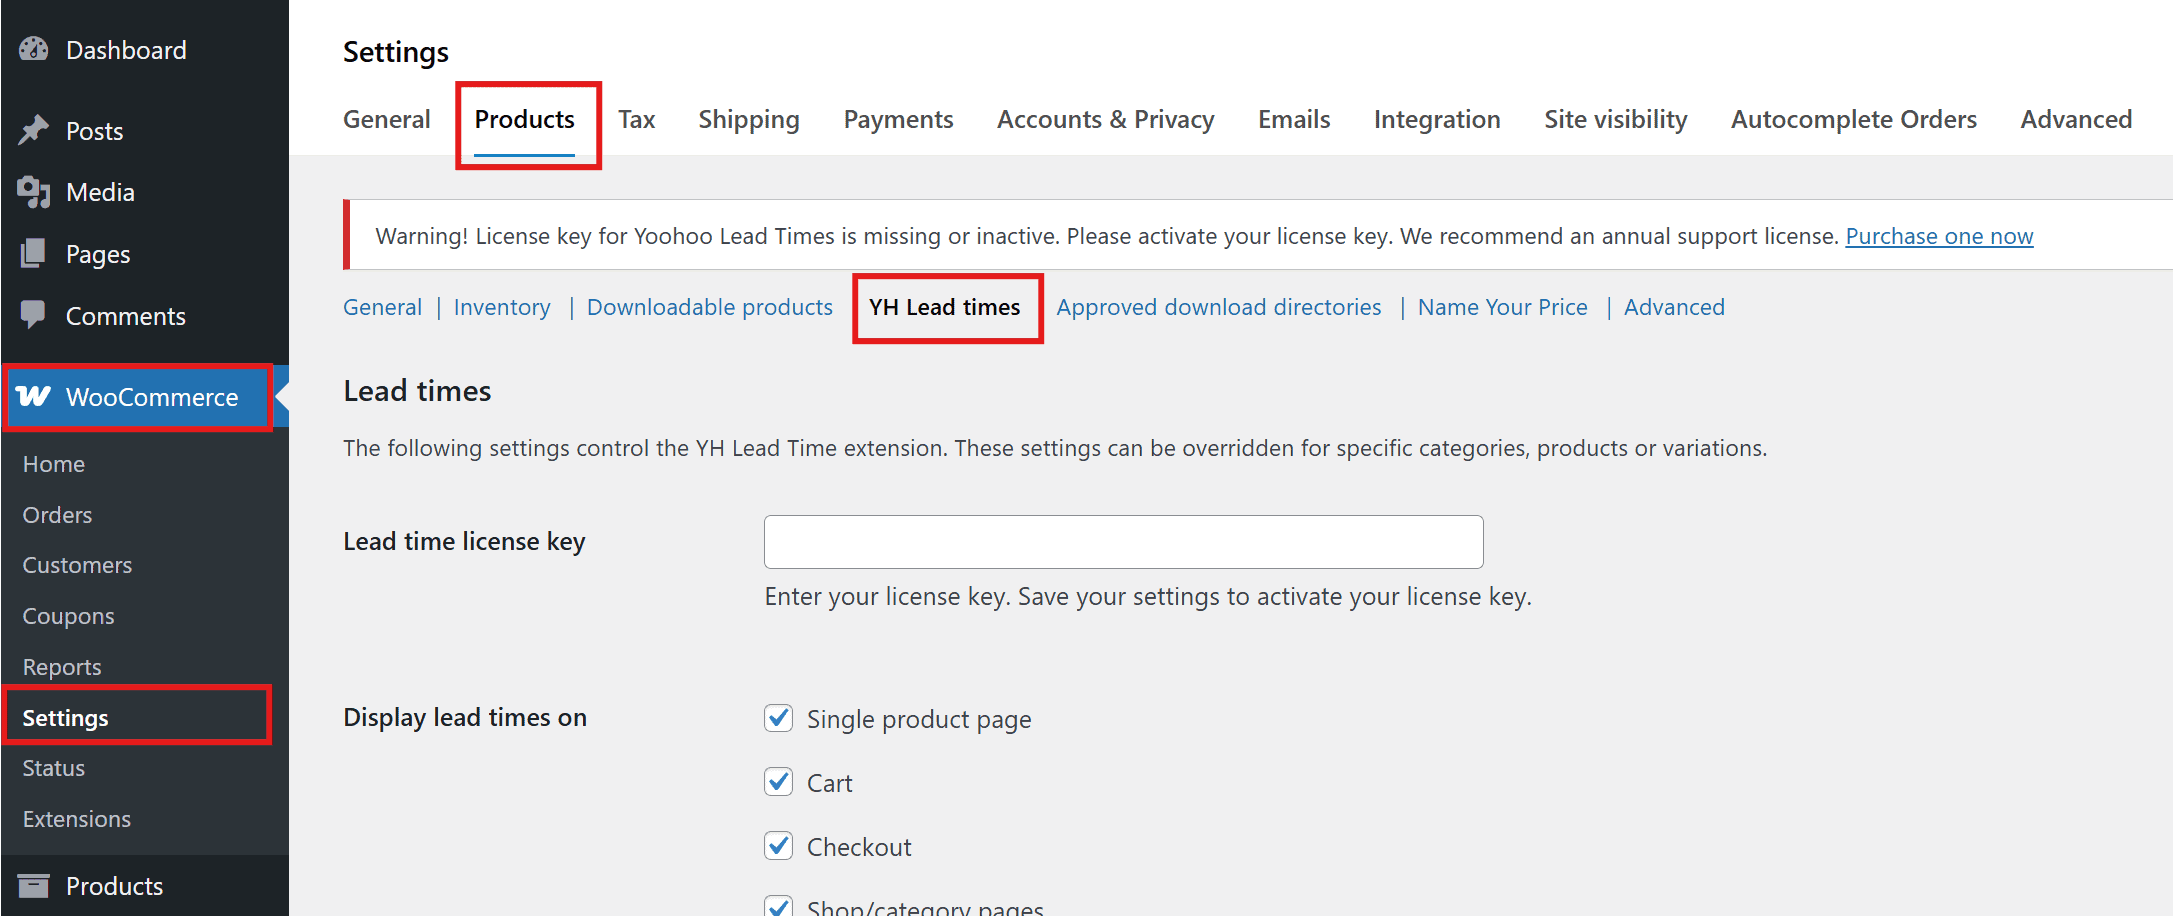Open the Integration tab

[1437, 119]
